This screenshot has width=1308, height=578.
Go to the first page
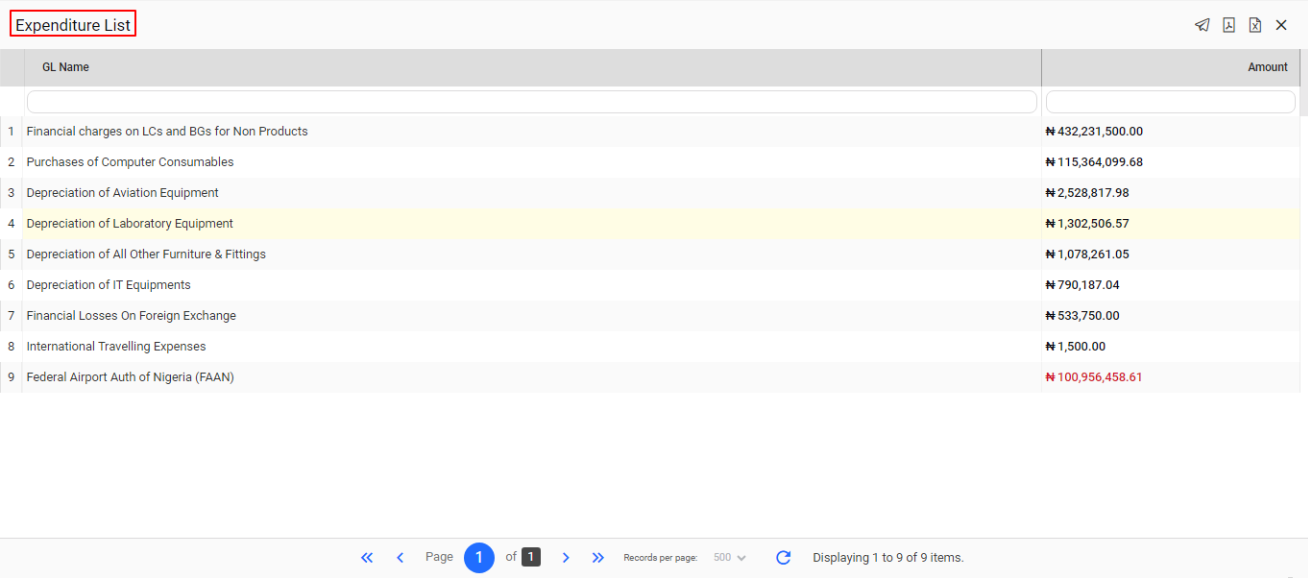[367, 557]
